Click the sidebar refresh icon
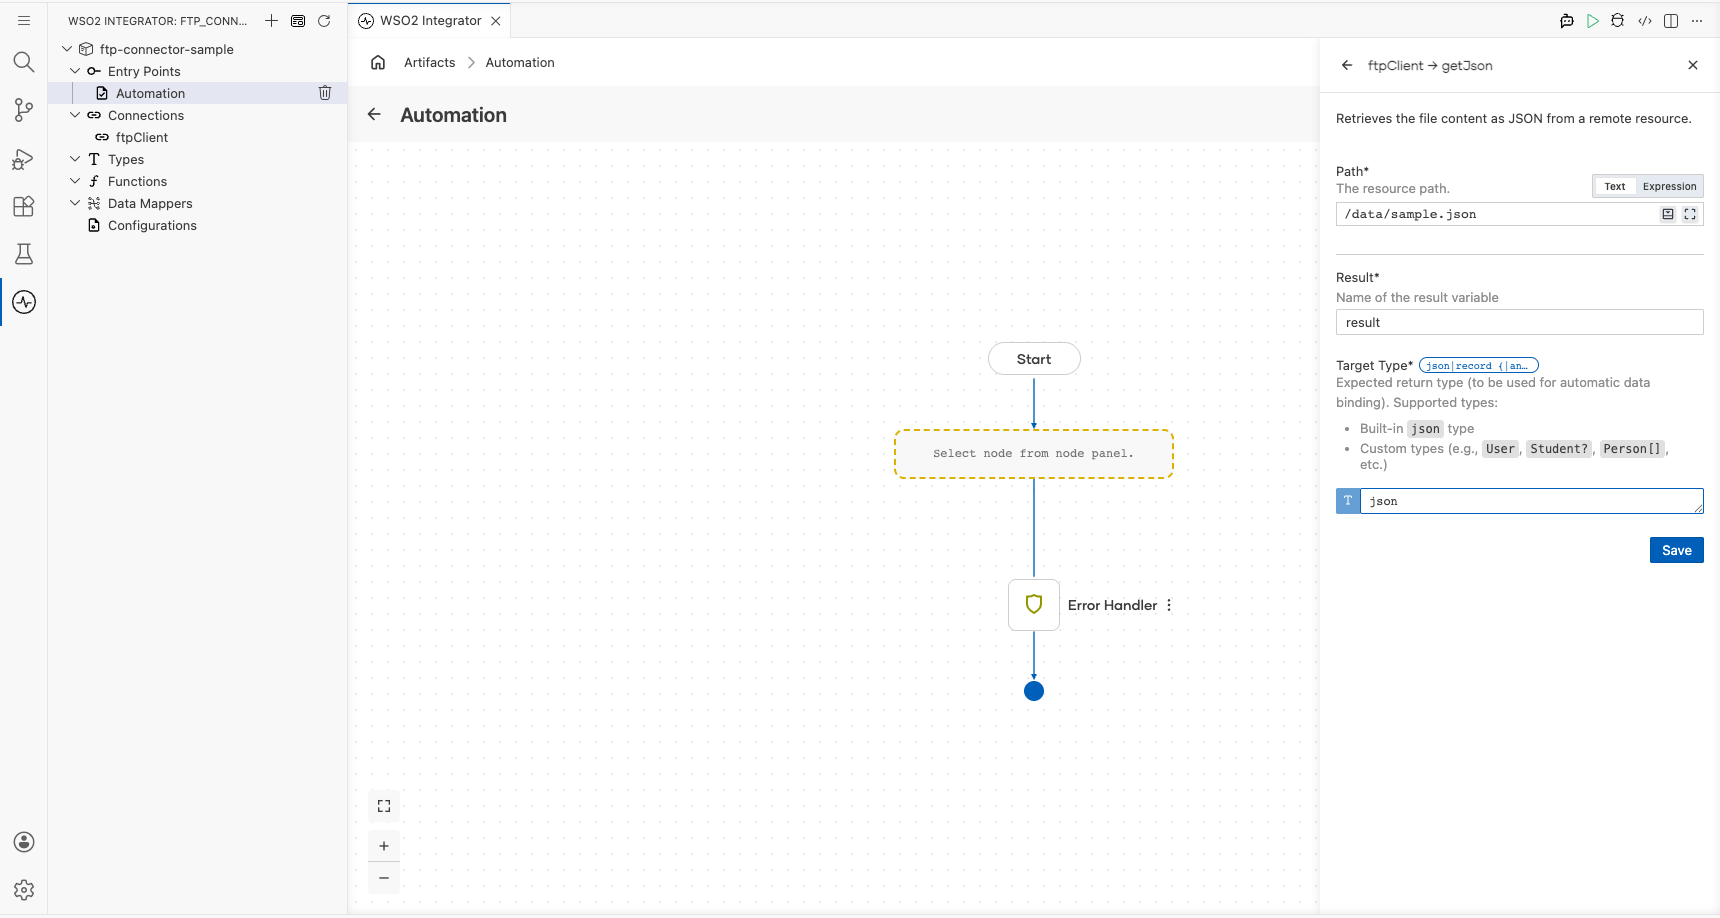 (324, 20)
